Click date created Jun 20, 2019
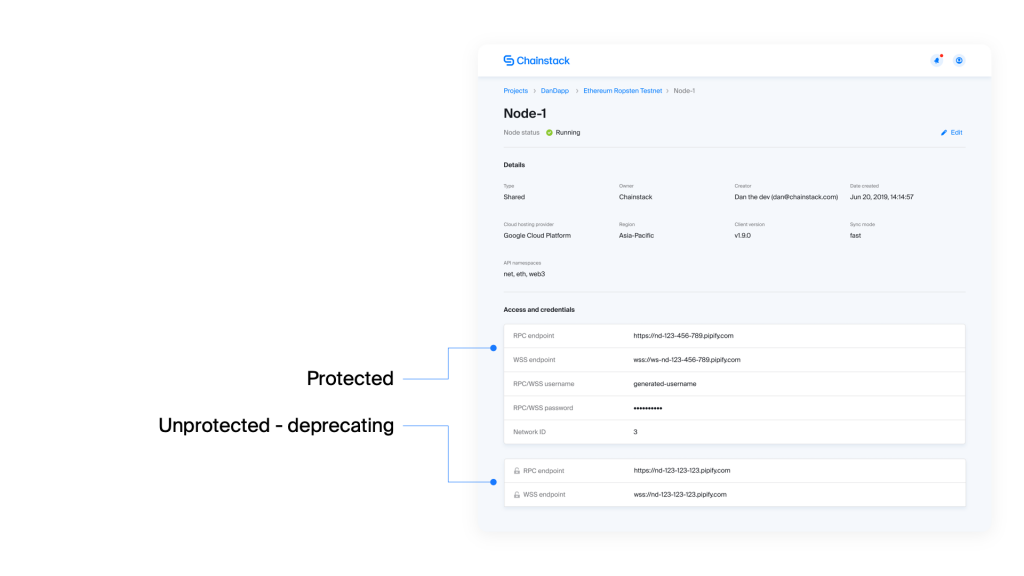This screenshot has width=1024, height=576. pos(881,197)
